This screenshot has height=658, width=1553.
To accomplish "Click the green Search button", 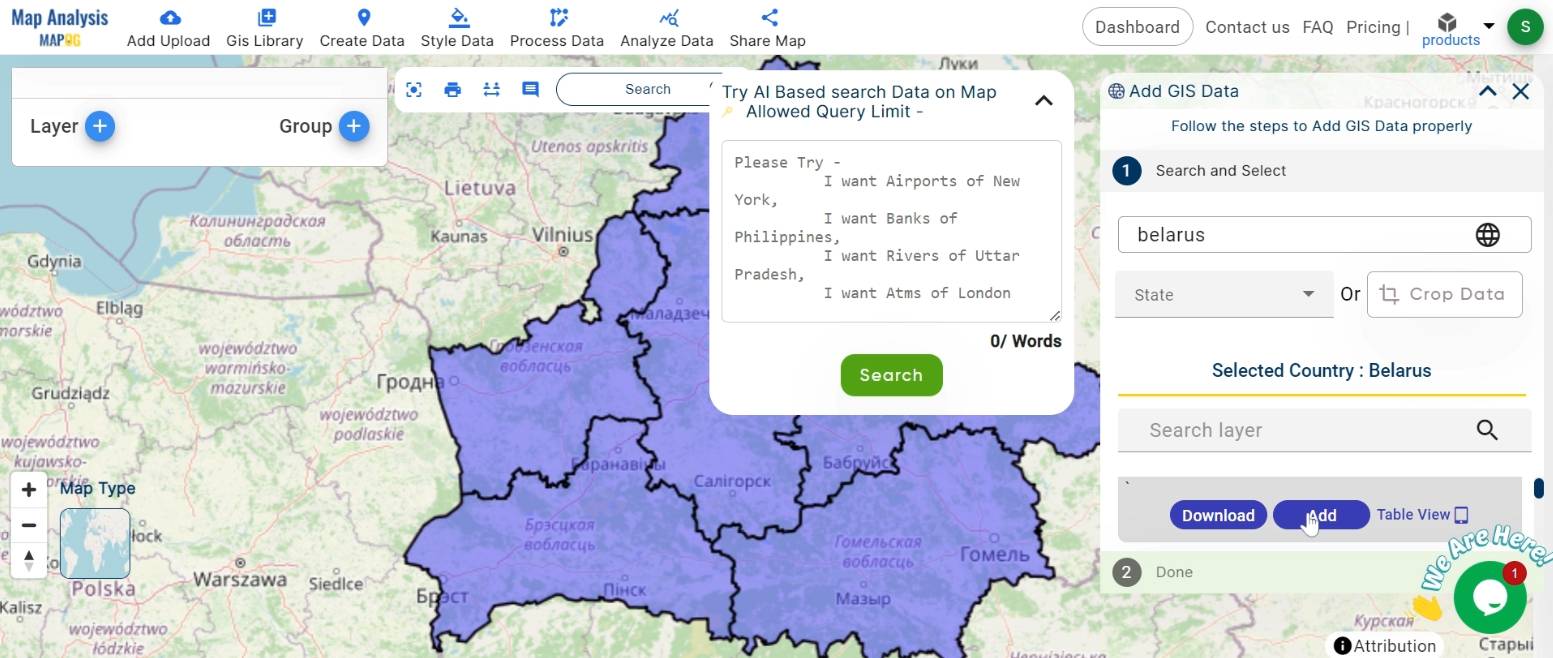I will click(891, 375).
